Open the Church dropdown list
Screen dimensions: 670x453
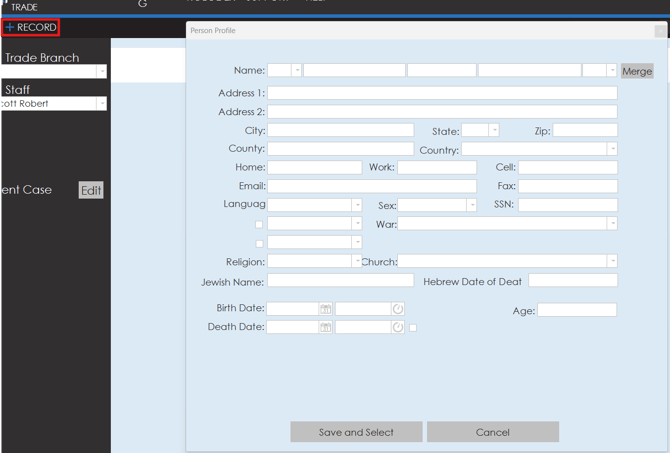(612, 262)
